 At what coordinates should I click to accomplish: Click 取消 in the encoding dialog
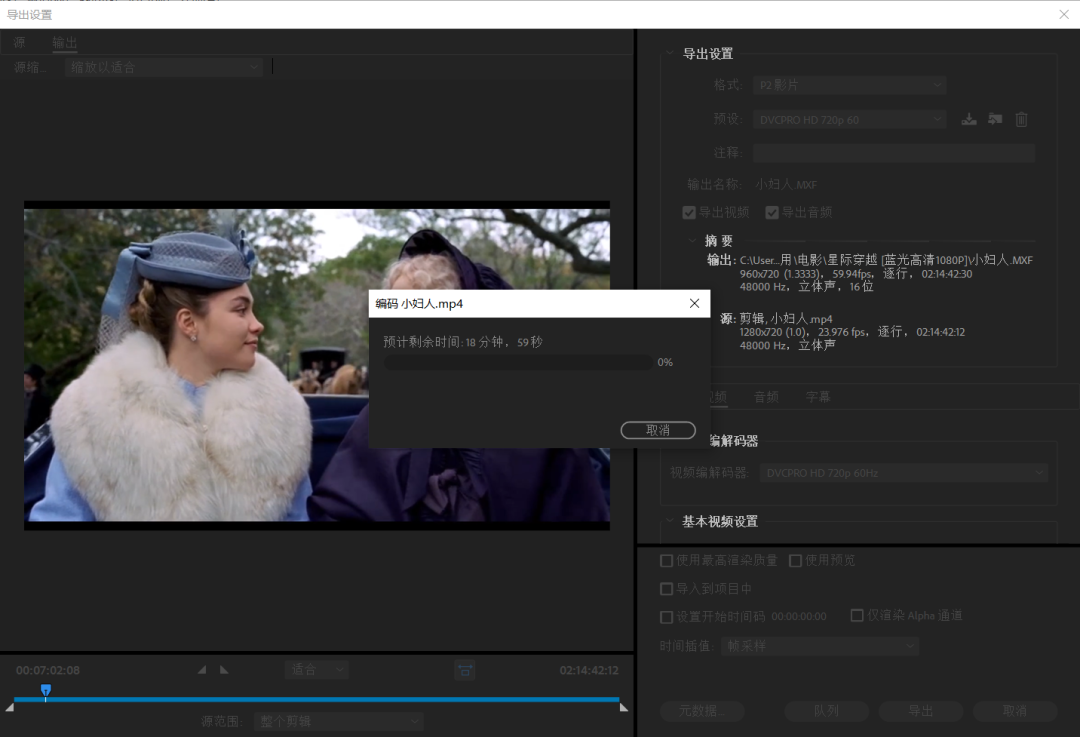click(658, 430)
